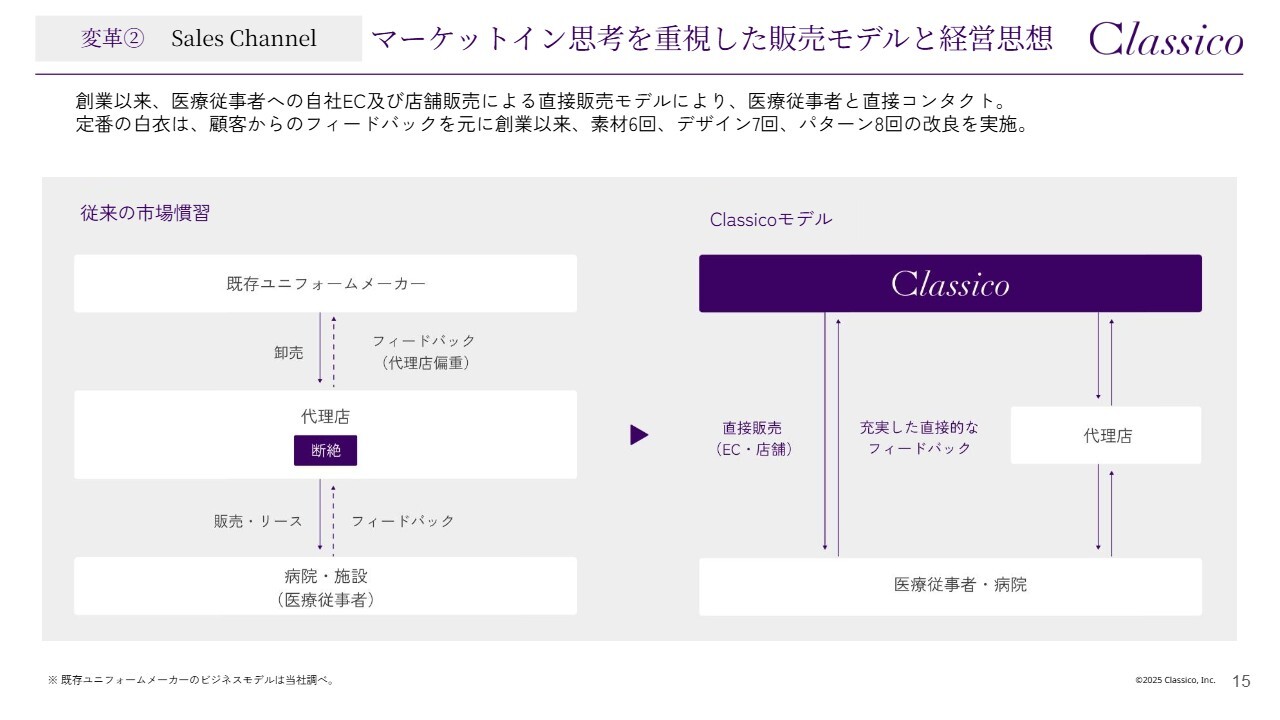Click the right-pointing triangle arrow between the diagrams
The width and height of the screenshot is (1280, 720).
point(639,435)
